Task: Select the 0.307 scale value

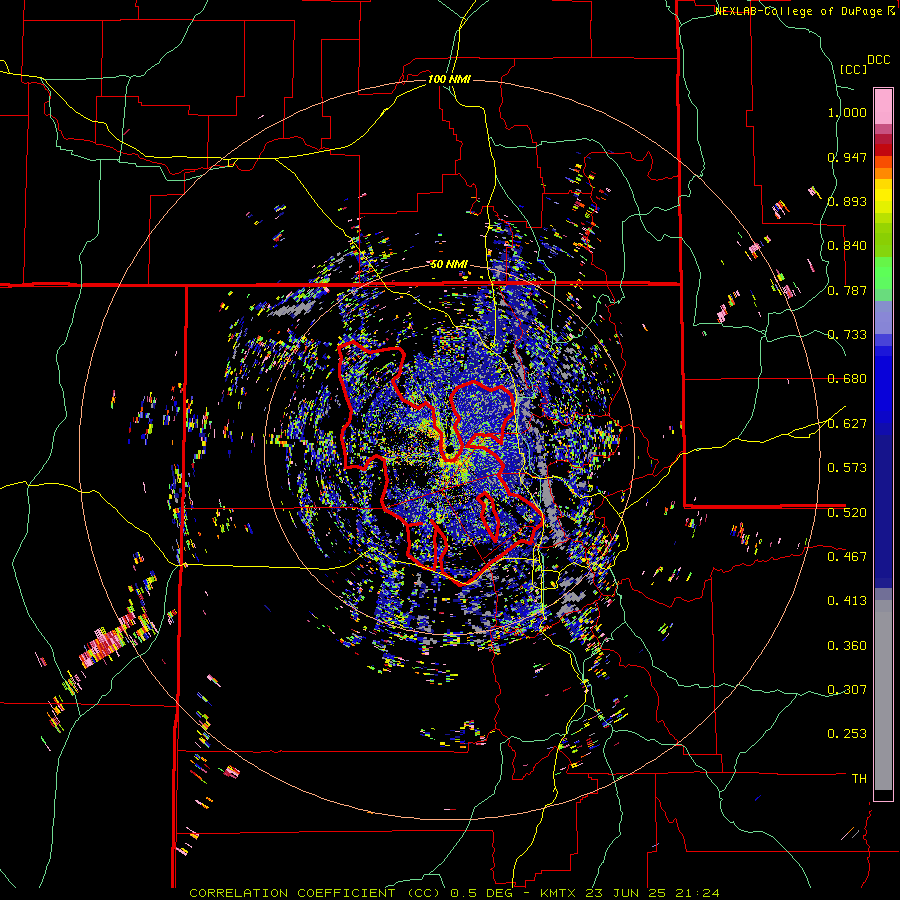Action: click(x=847, y=690)
